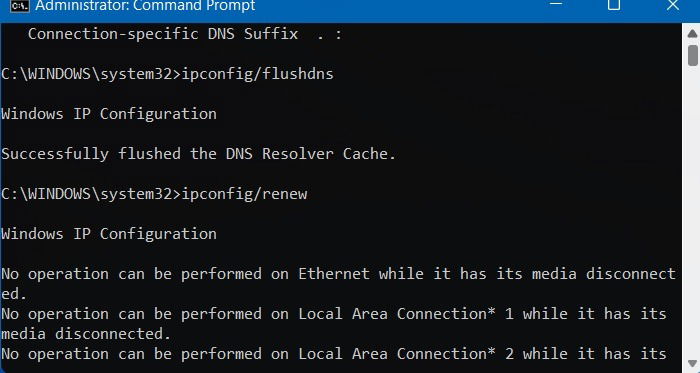
Task: Click Windows IP Configuration heading under flushdns command
Action: [109, 114]
